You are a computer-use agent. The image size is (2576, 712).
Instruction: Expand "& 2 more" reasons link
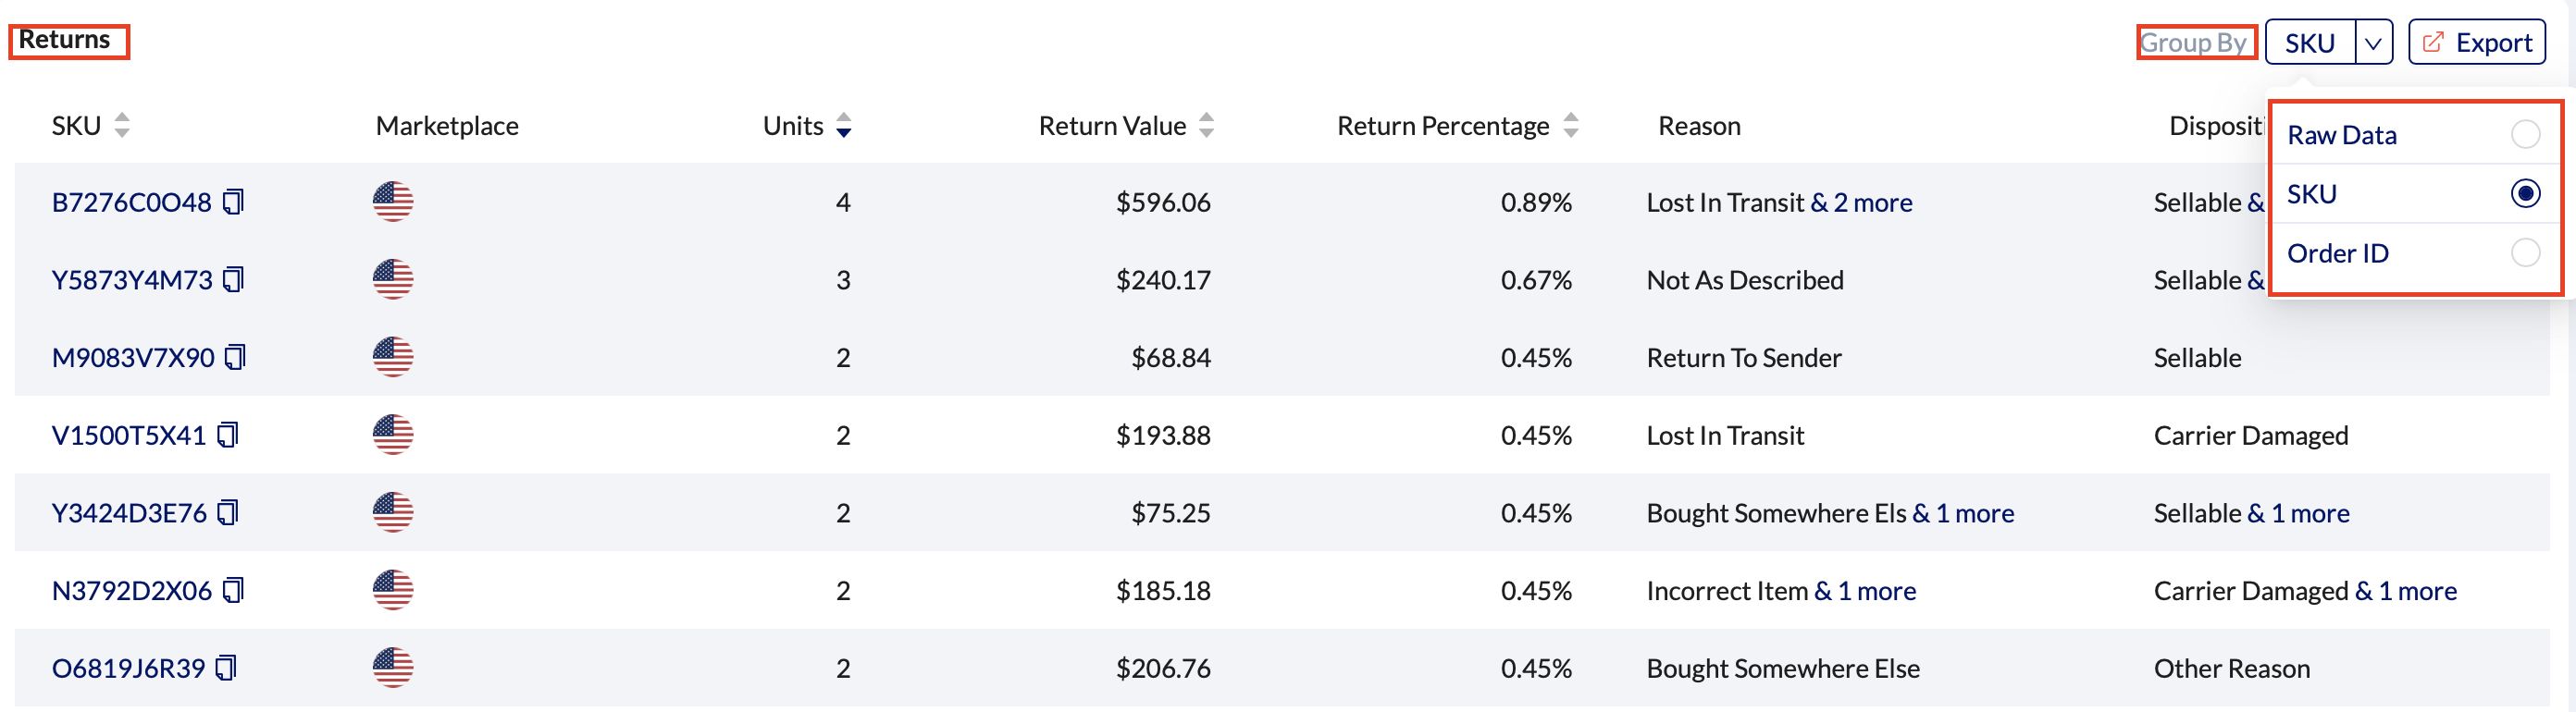[1861, 203]
